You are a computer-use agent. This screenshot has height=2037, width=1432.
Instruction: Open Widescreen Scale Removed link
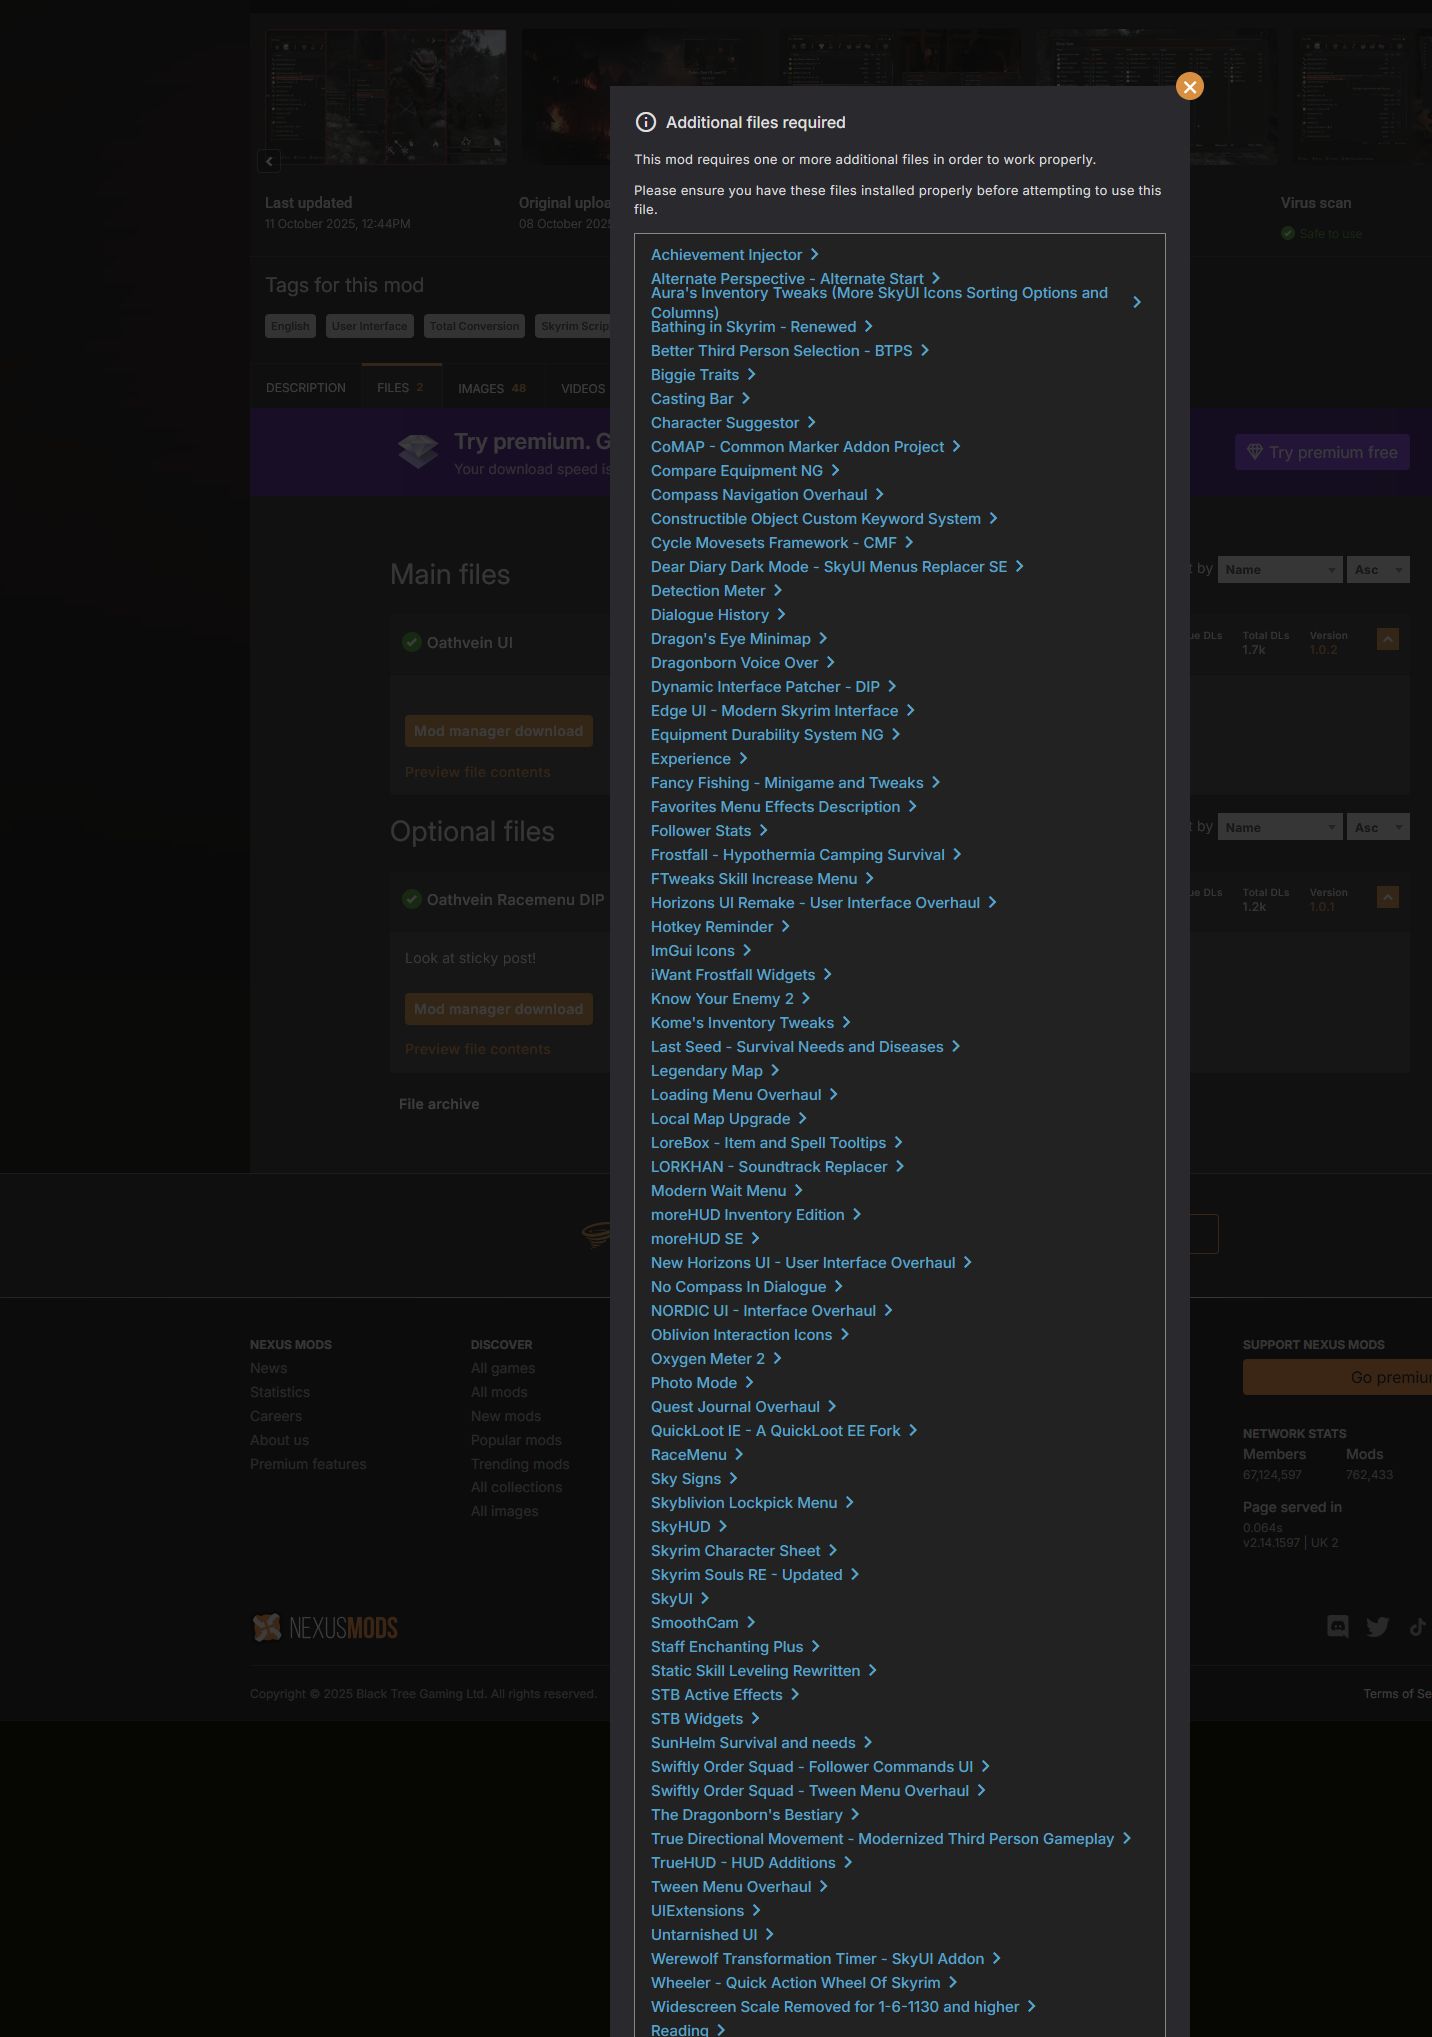click(x=835, y=2007)
